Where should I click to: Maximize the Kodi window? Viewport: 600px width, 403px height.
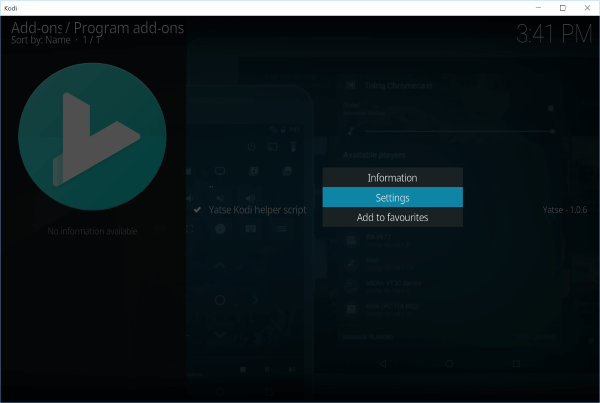(x=561, y=8)
